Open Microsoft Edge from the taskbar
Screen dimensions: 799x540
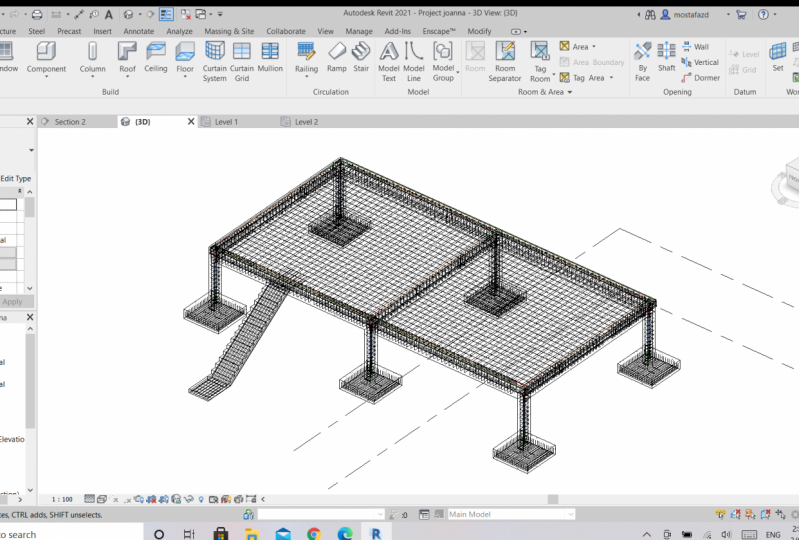(x=345, y=533)
